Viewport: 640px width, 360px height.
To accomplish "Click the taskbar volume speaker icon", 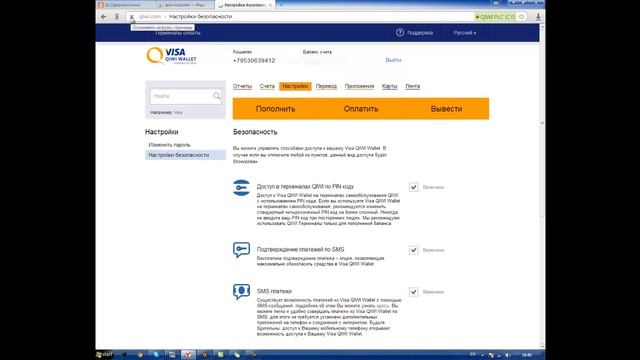I will [508, 355].
